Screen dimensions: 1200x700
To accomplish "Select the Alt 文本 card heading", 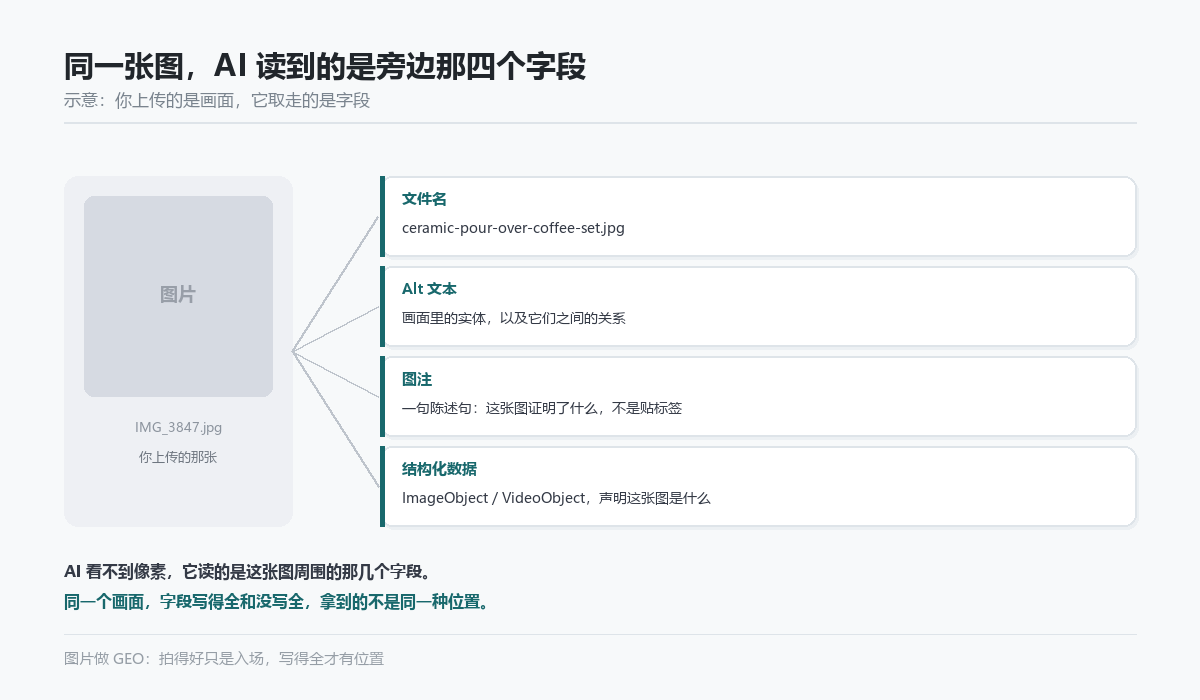I will pos(429,289).
